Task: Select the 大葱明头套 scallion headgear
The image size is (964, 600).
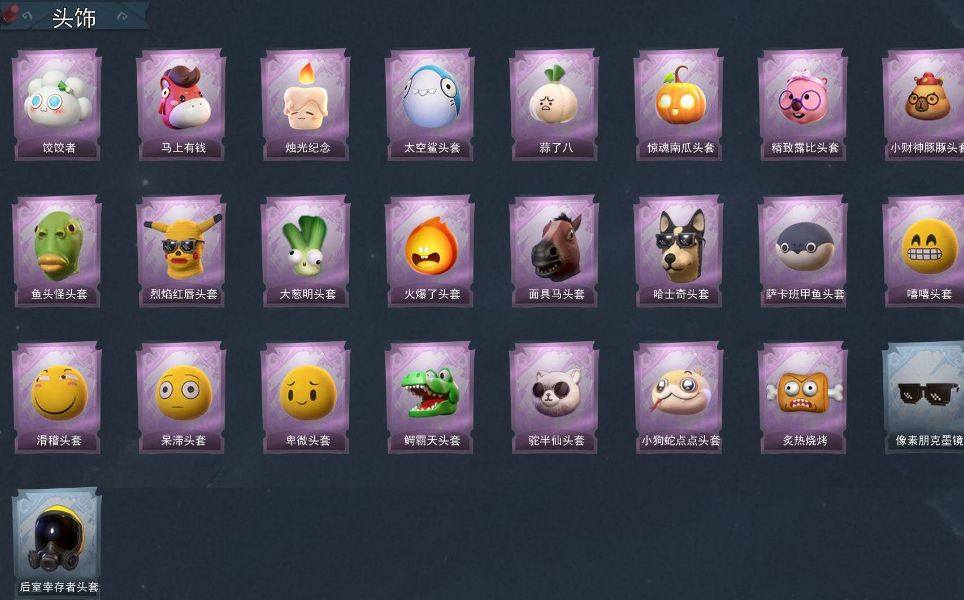Action: coord(306,251)
